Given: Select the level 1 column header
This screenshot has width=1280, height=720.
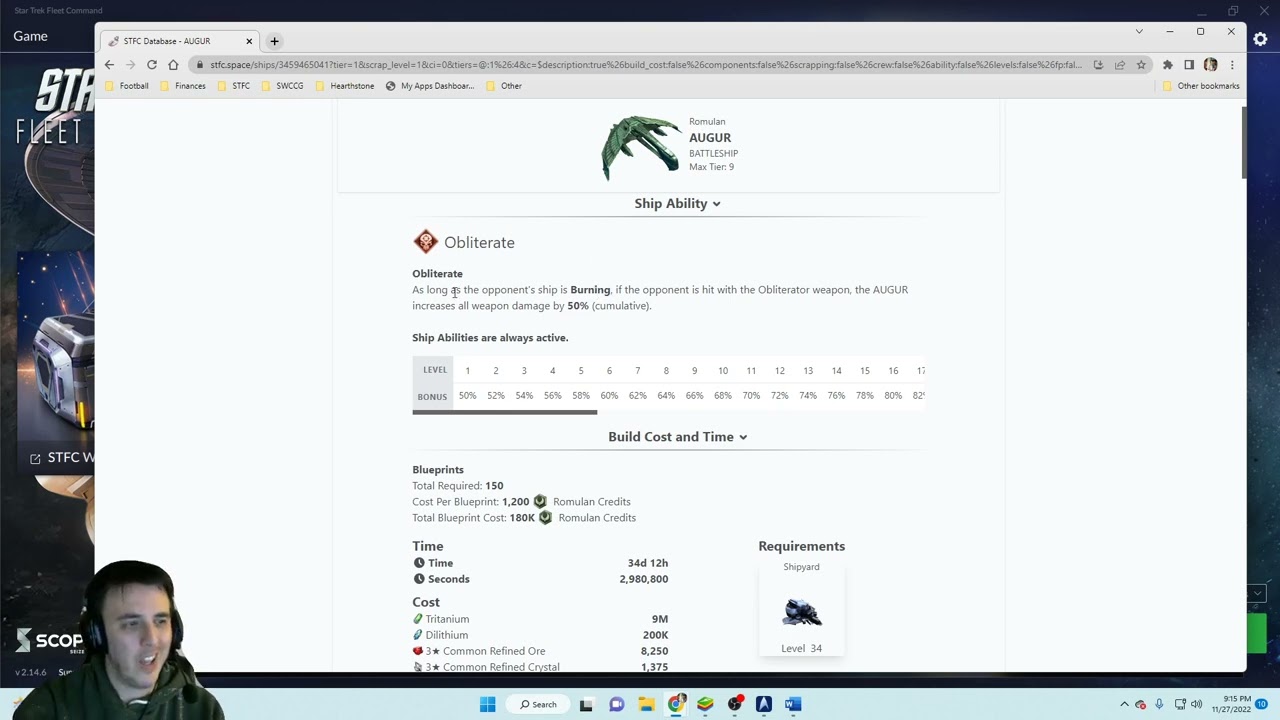Looking at the screenshot, I should 467,371.
